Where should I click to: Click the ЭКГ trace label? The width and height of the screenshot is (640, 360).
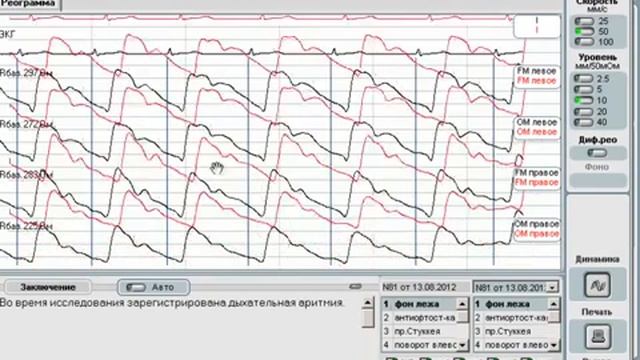coord(7,35)
